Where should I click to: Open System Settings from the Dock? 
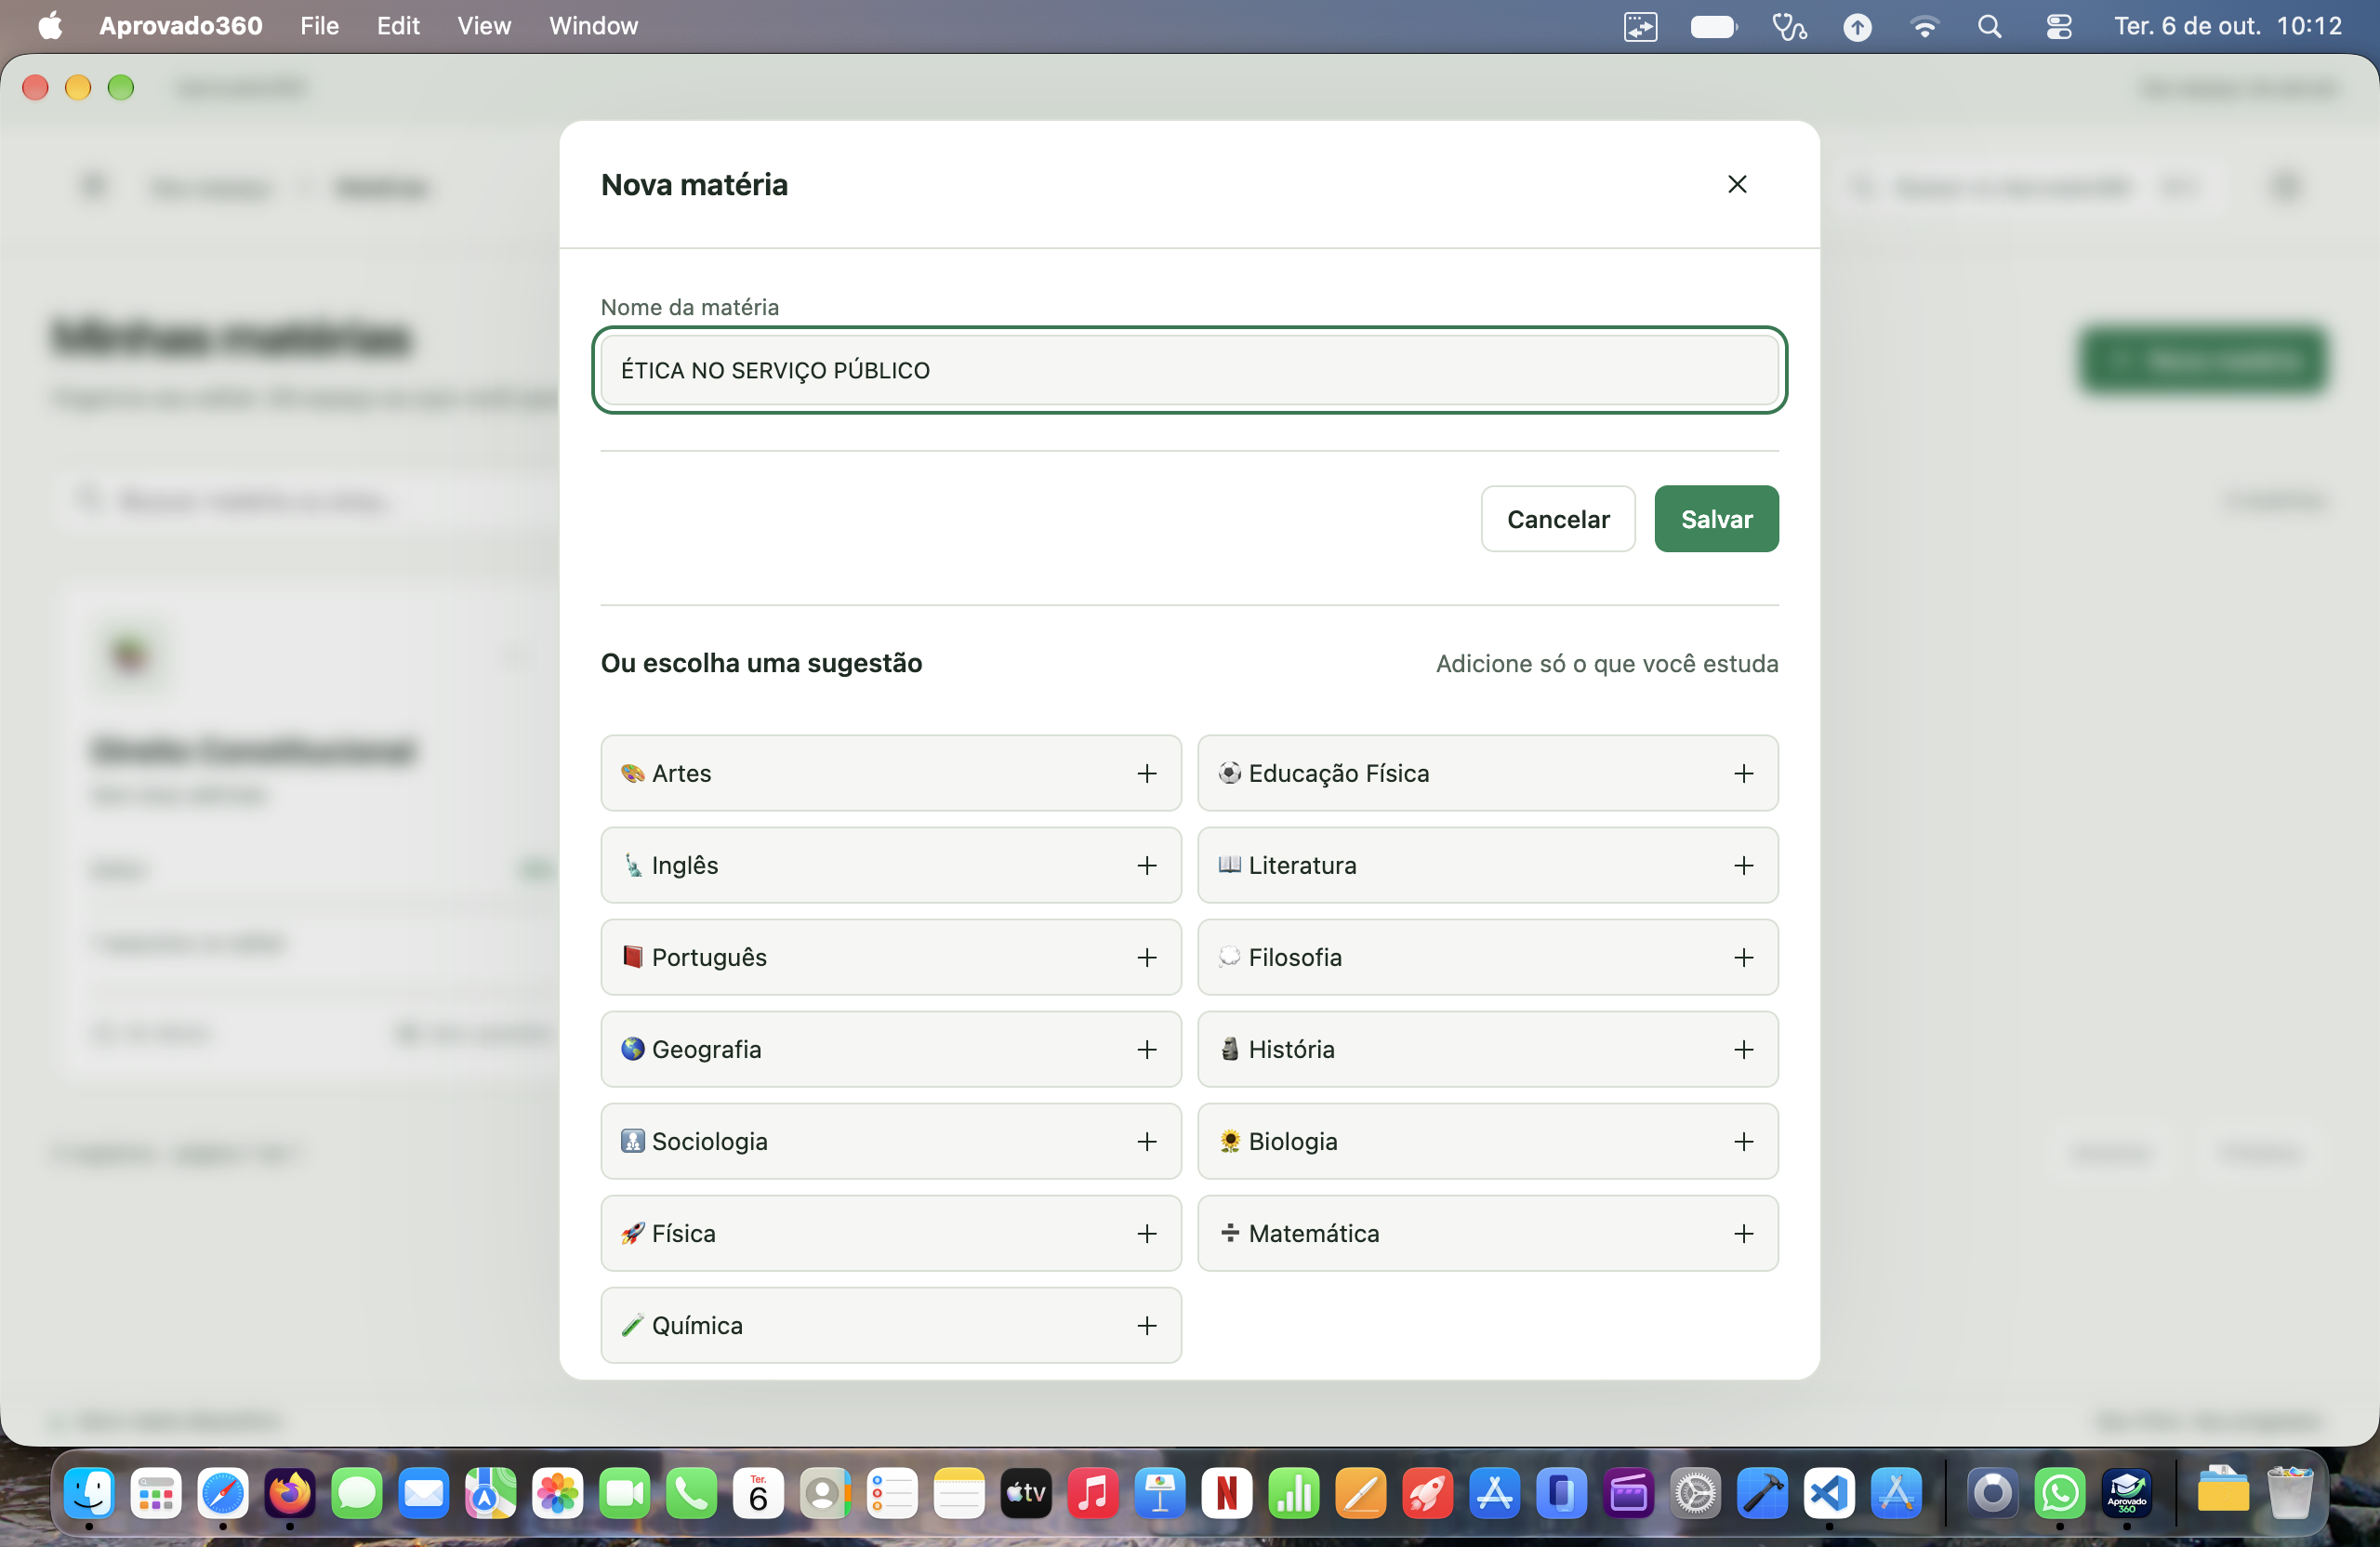tap(1695, 1493)
